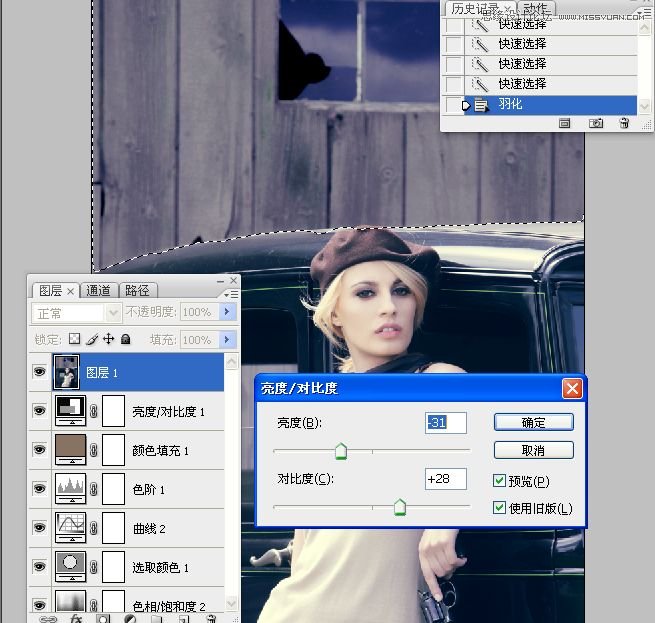Switch to the 通道 channels tab

coord(98,291)
